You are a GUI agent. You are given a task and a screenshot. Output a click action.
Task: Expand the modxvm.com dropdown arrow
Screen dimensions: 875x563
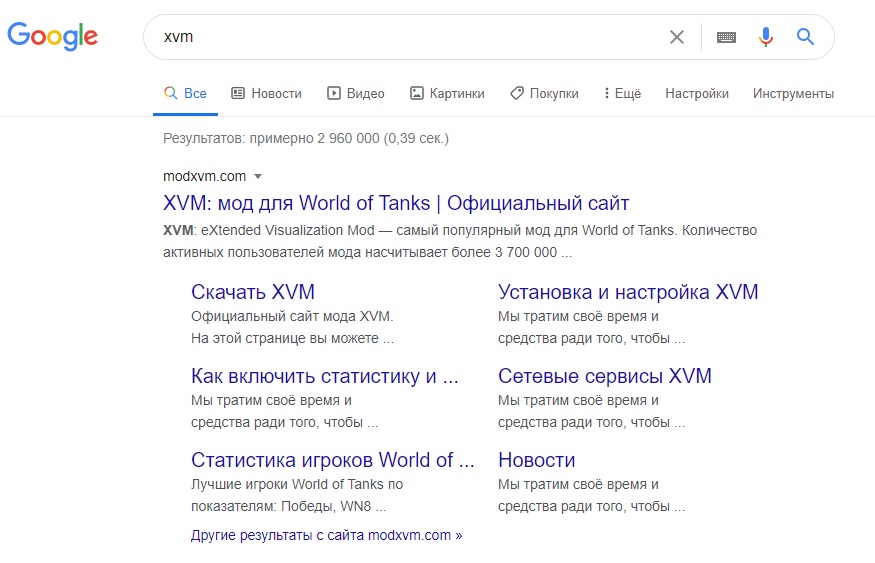[258, 176]
